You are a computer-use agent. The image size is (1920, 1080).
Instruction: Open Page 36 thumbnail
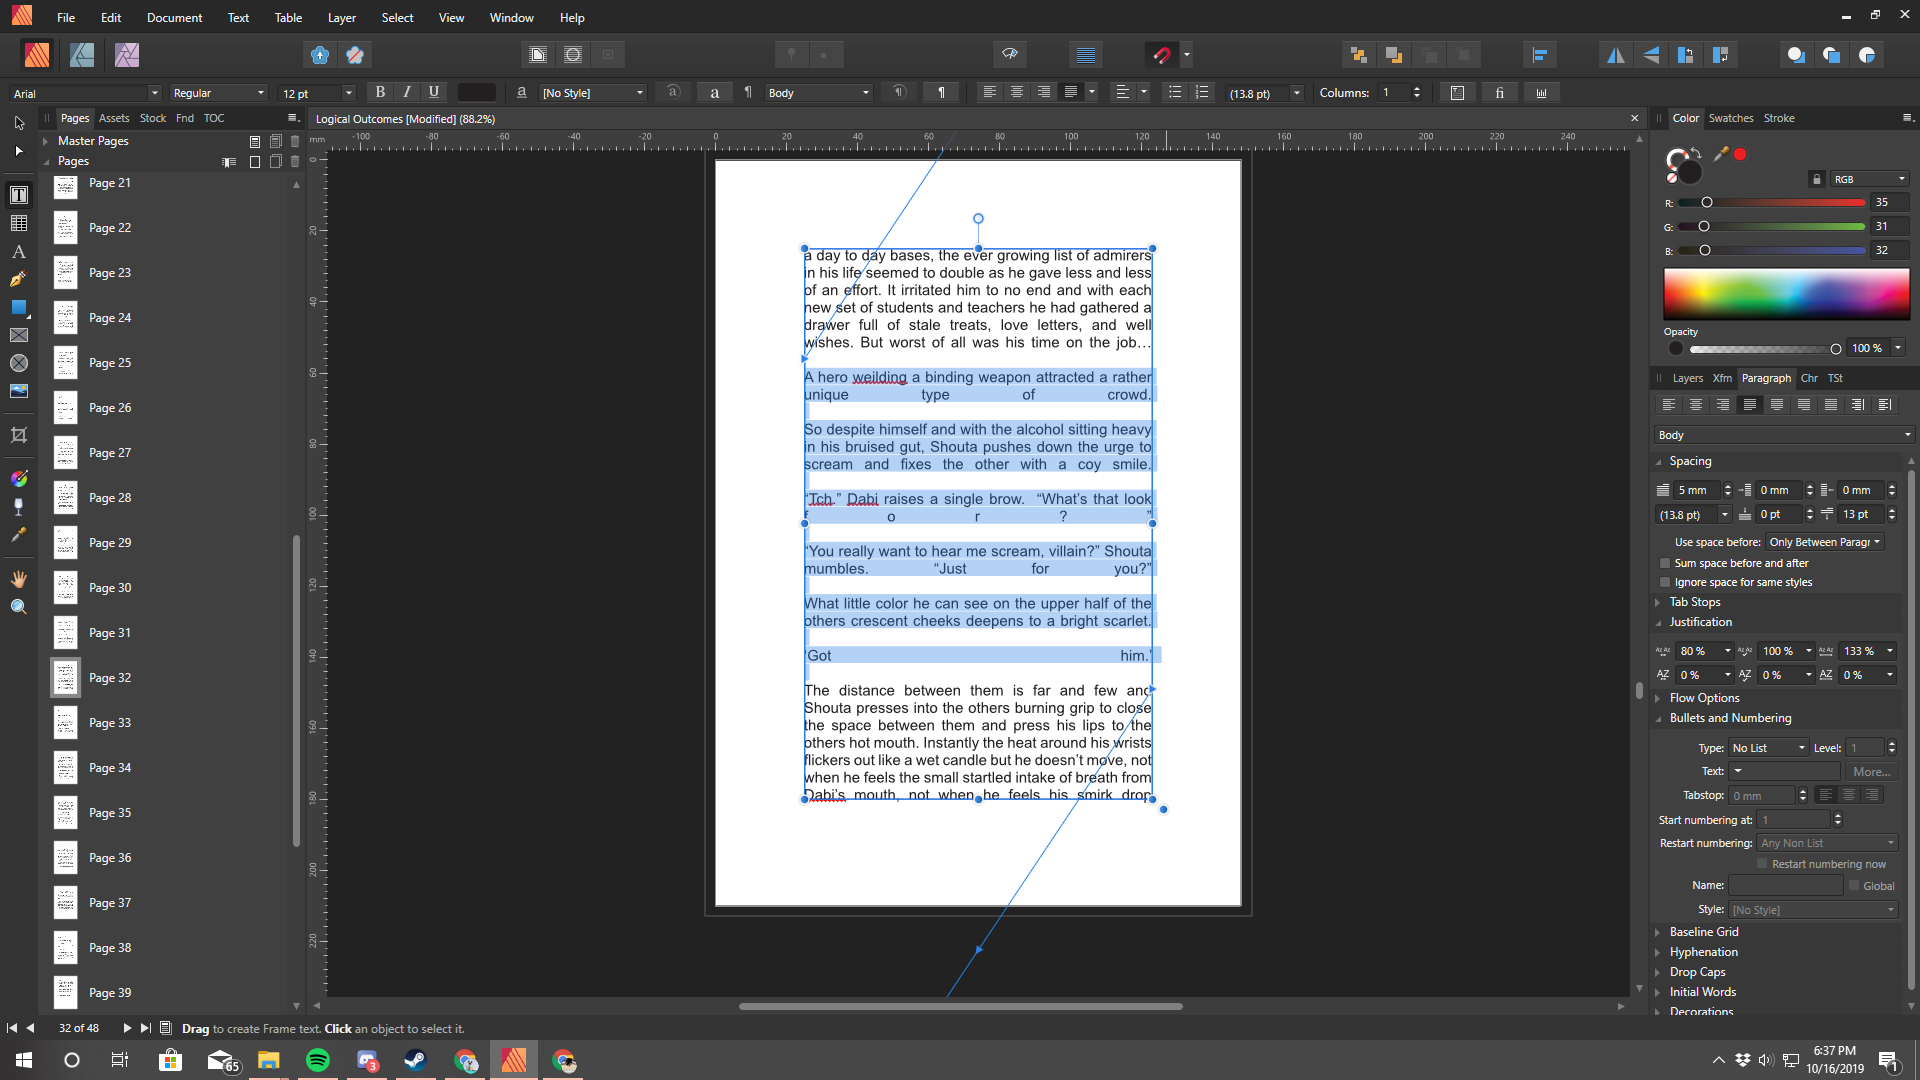pos(66,858)
